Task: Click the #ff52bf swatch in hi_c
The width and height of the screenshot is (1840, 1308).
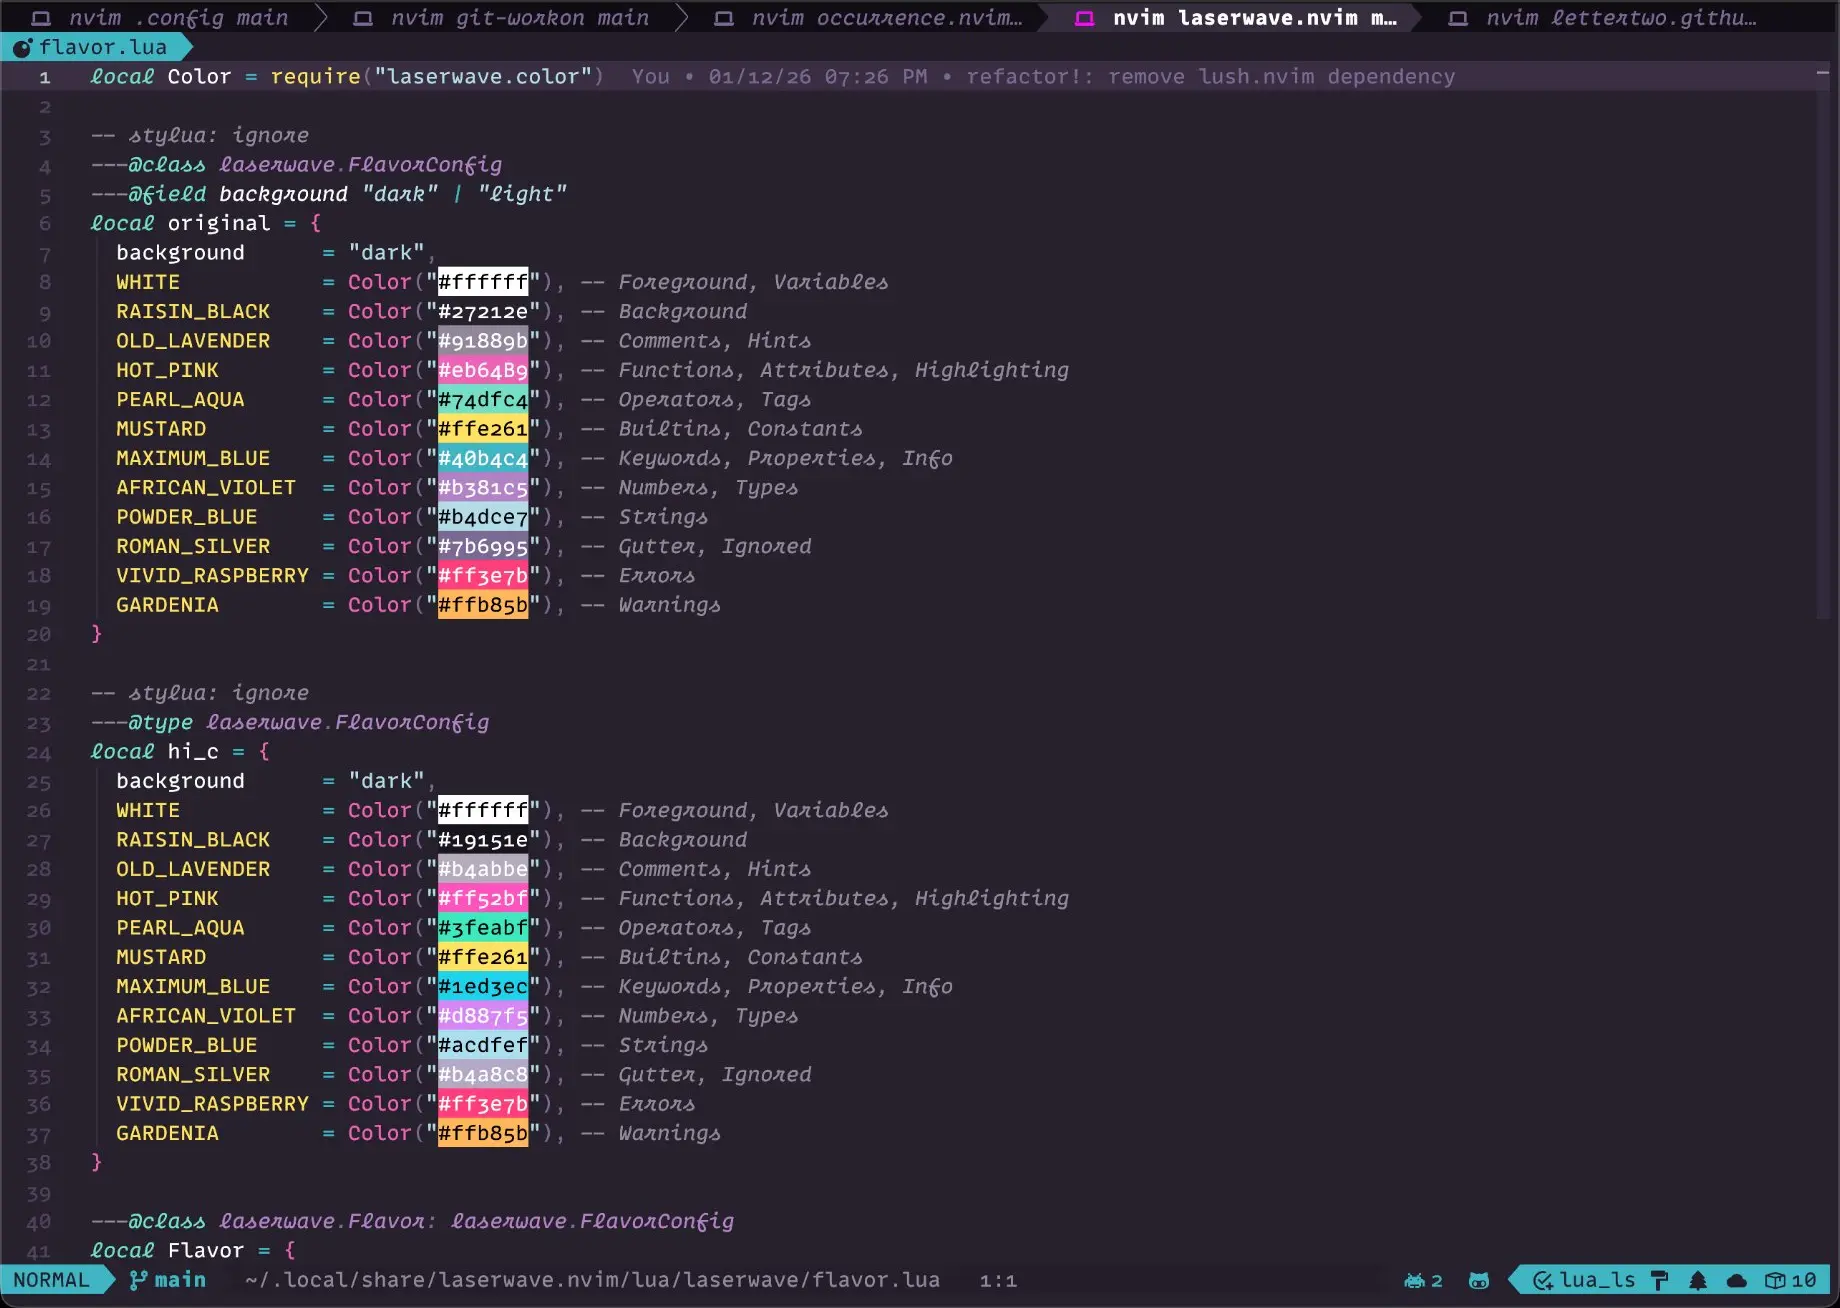Action: point(483,898)
